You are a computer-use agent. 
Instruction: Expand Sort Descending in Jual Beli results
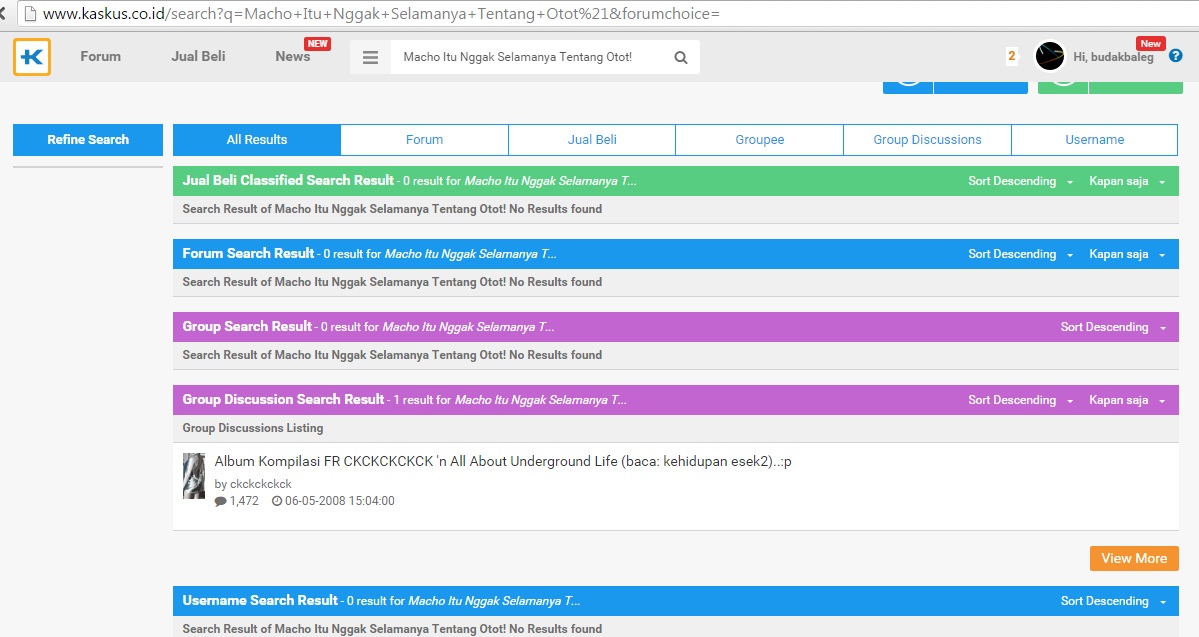pyautogui.click(x=1020, y=181)
